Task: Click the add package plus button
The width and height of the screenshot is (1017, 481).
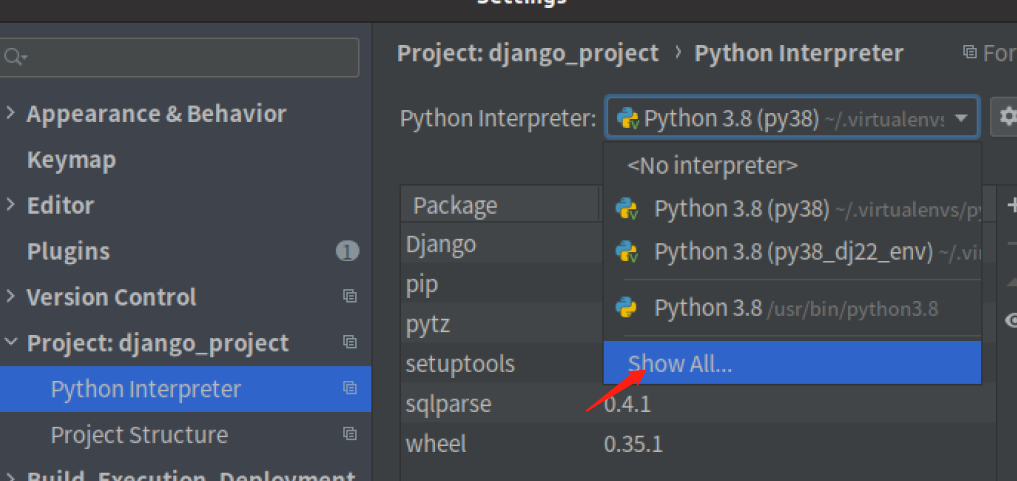Action: [x=1011, y=205]
